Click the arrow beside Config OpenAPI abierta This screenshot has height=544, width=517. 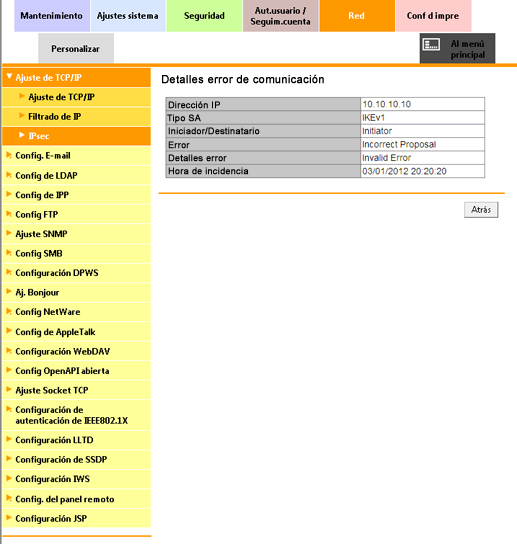pos(9,370)
